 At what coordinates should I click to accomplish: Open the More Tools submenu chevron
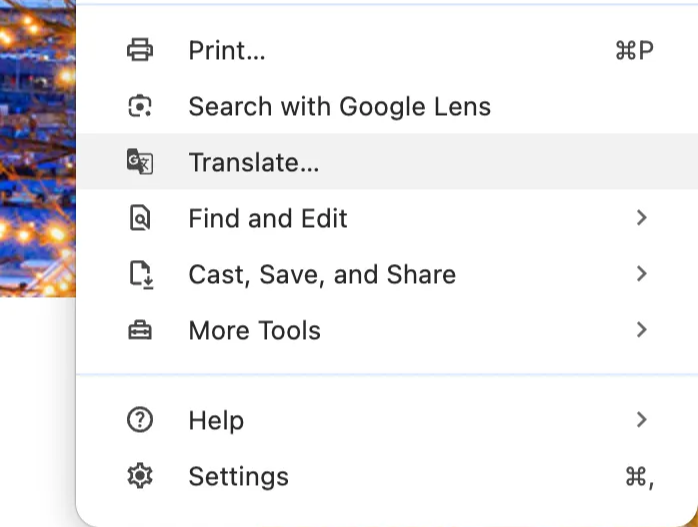[642, 330]
